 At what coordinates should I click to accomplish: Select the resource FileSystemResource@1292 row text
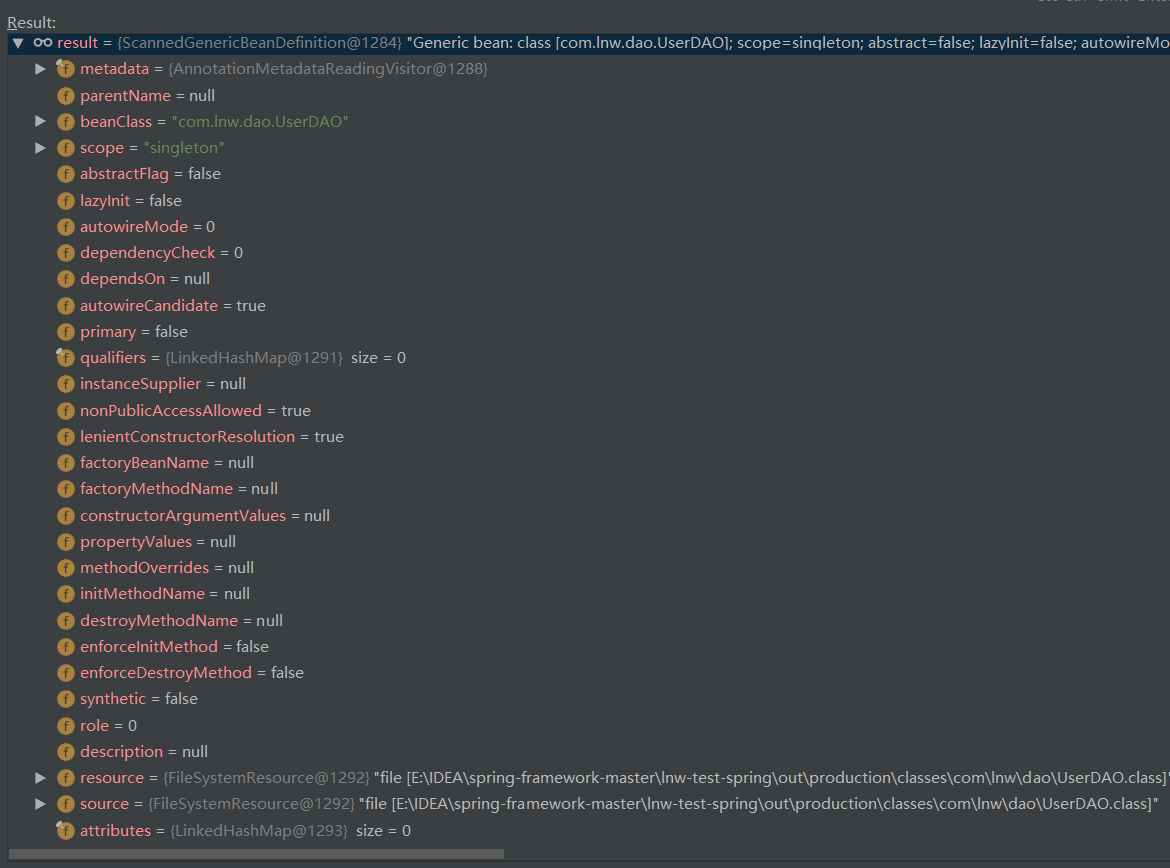click(625, 778)
